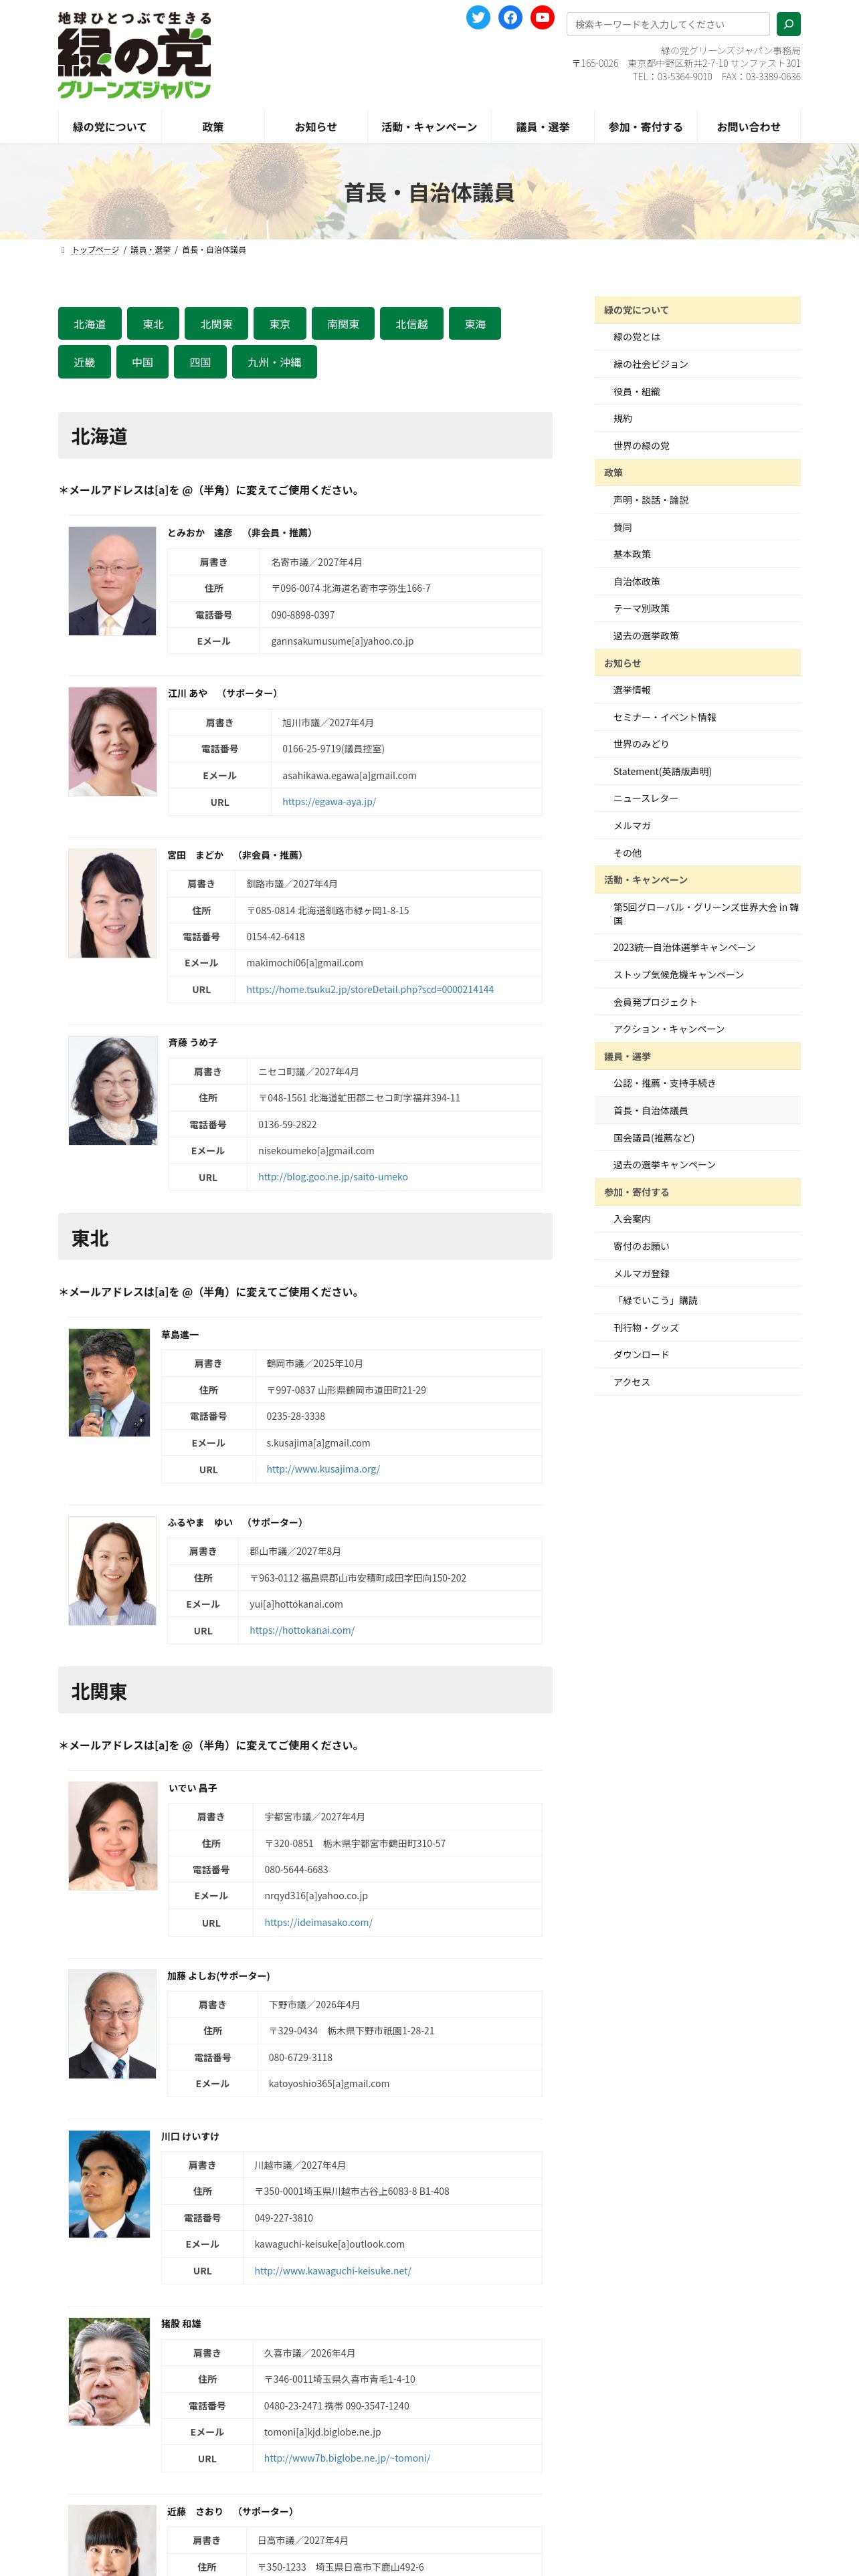The image size is (859, 2576).
Task: Open the egawa-aya.jp URL link
Action: pyautogui.click(x=329, y=802)
